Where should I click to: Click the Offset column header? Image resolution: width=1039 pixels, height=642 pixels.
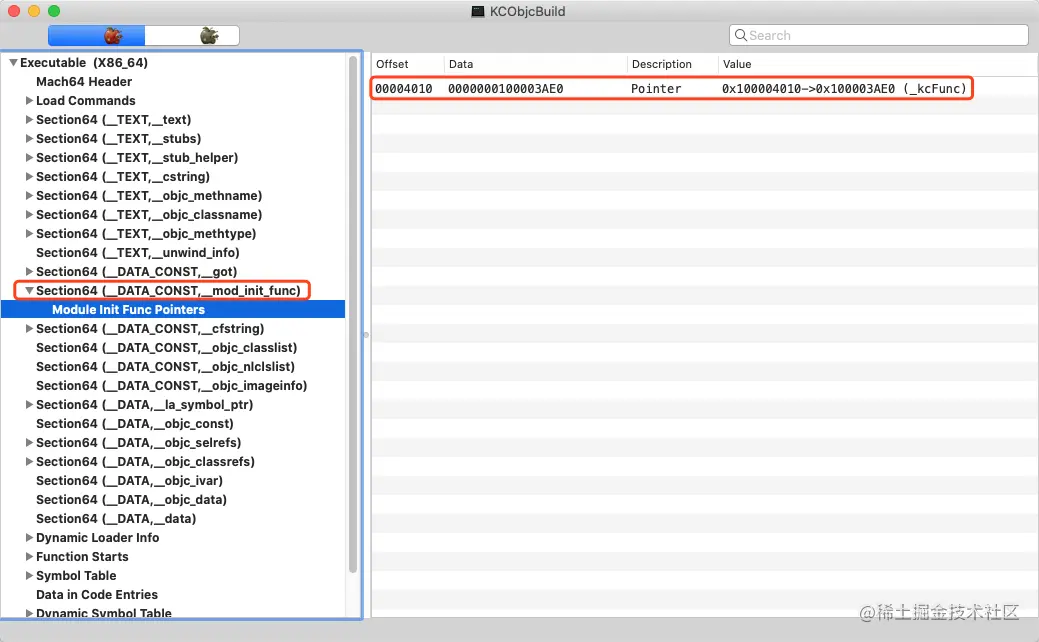point(408,64)
